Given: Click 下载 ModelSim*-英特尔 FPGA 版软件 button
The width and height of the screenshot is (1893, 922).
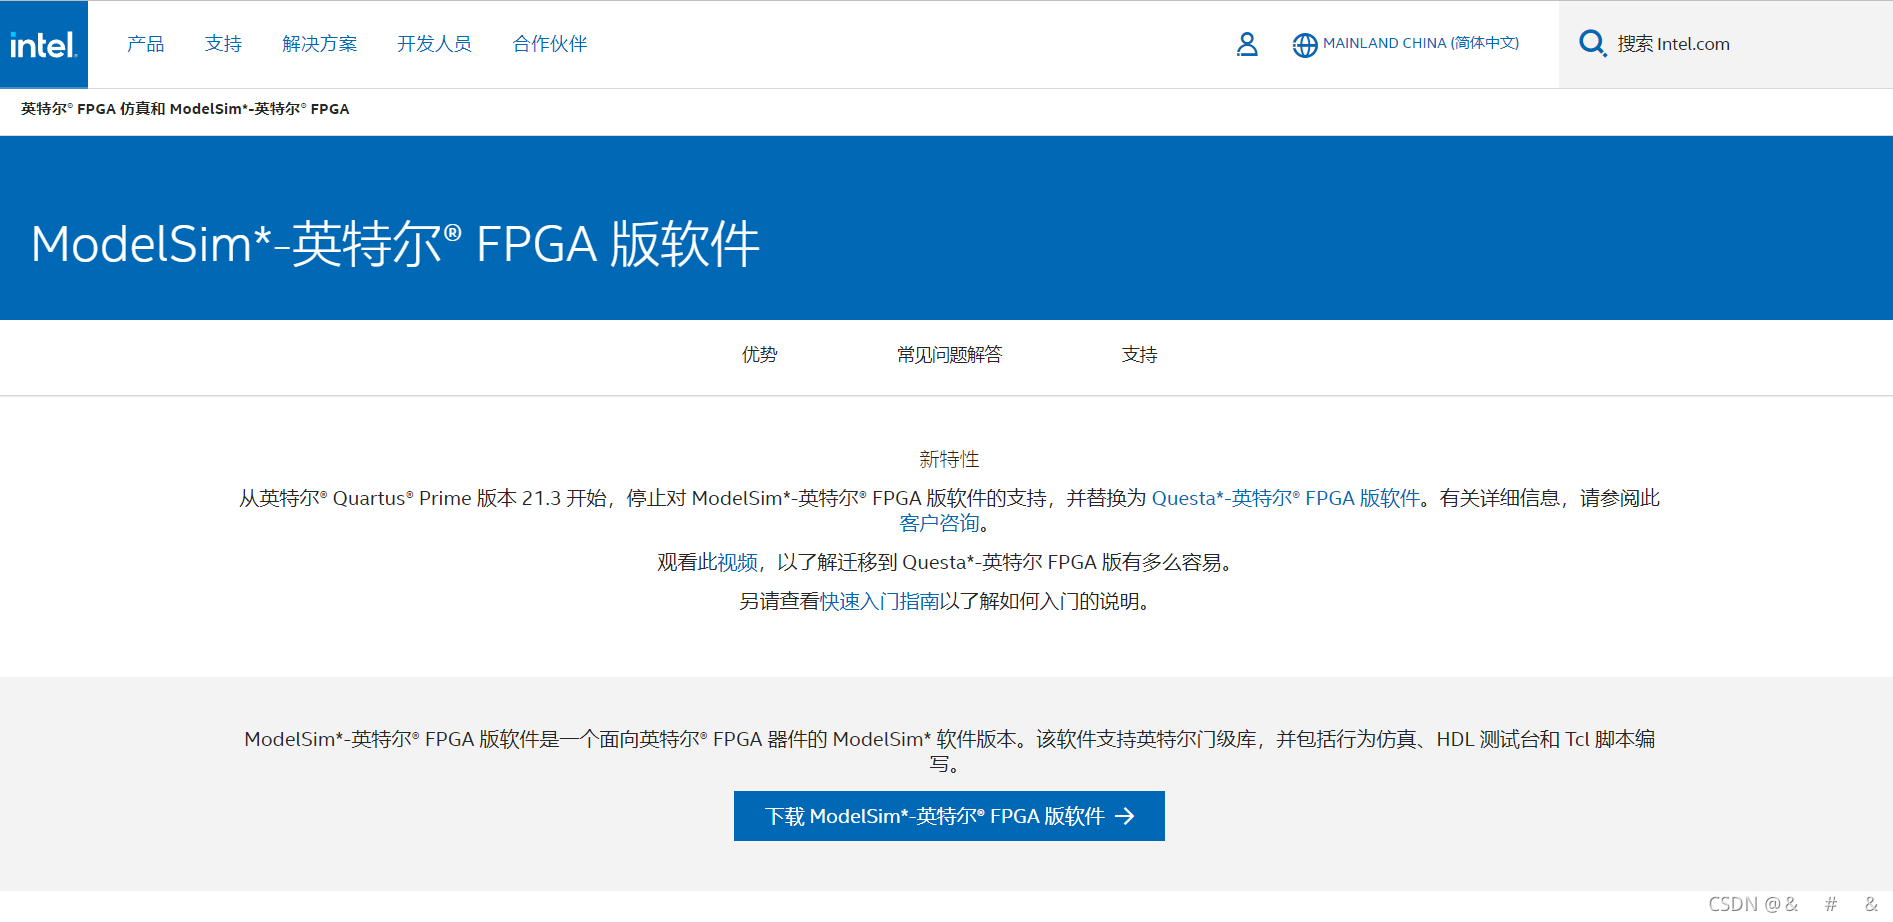Looking at the screenshot, I should click(949, 816).
